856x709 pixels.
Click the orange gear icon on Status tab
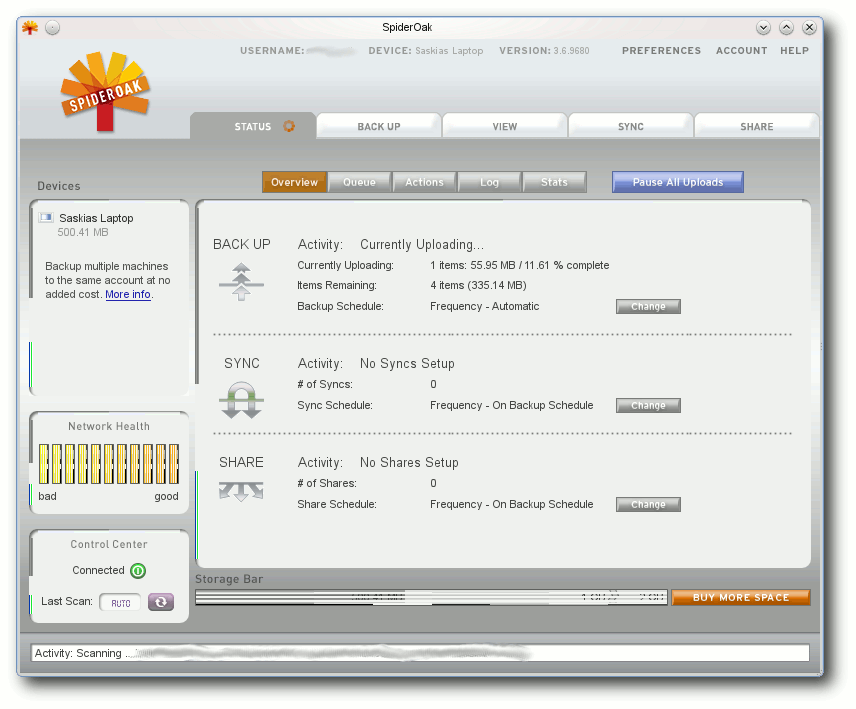(x=289, y=127)
